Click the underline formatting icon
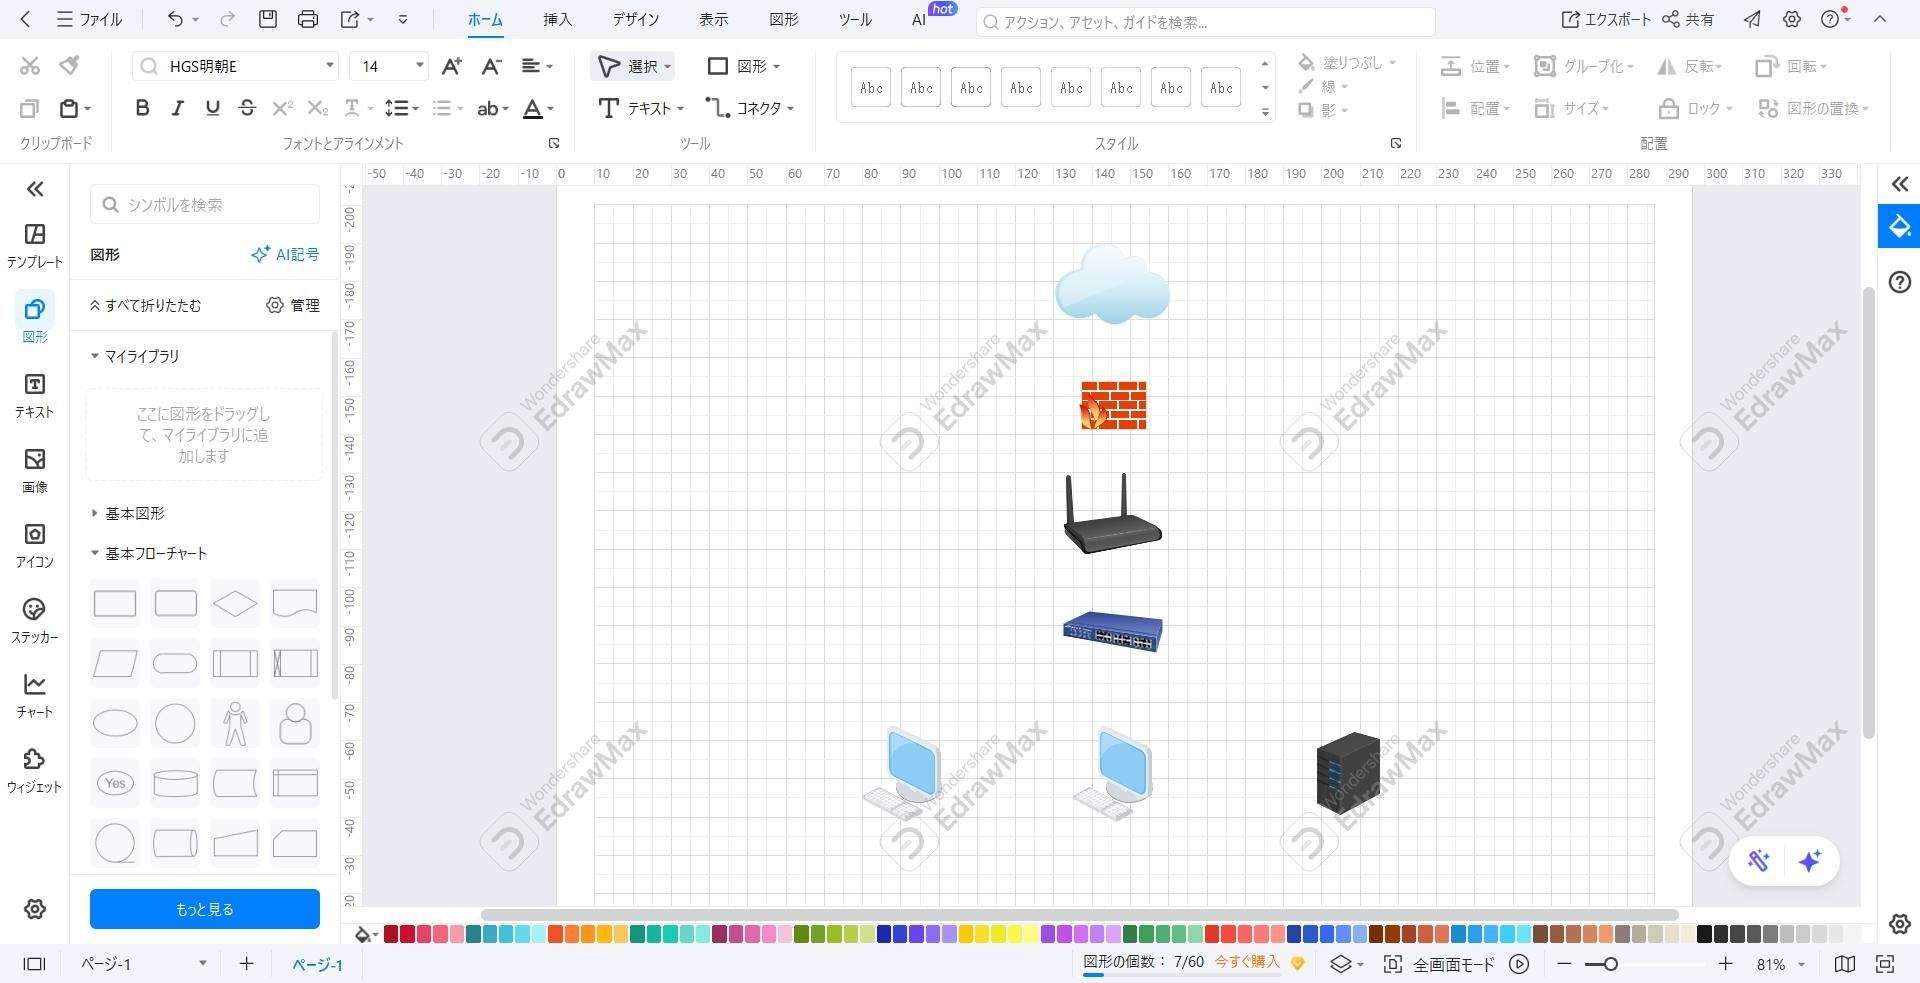Screen dimensions: 1920x983 (212, 108)
